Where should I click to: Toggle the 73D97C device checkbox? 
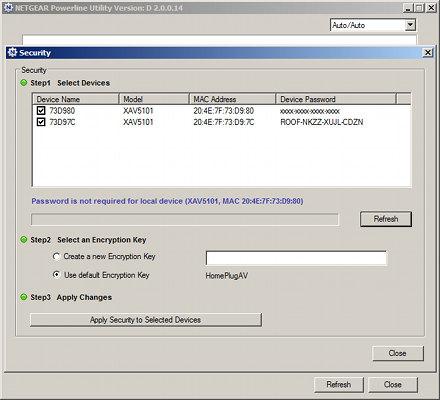41,122
